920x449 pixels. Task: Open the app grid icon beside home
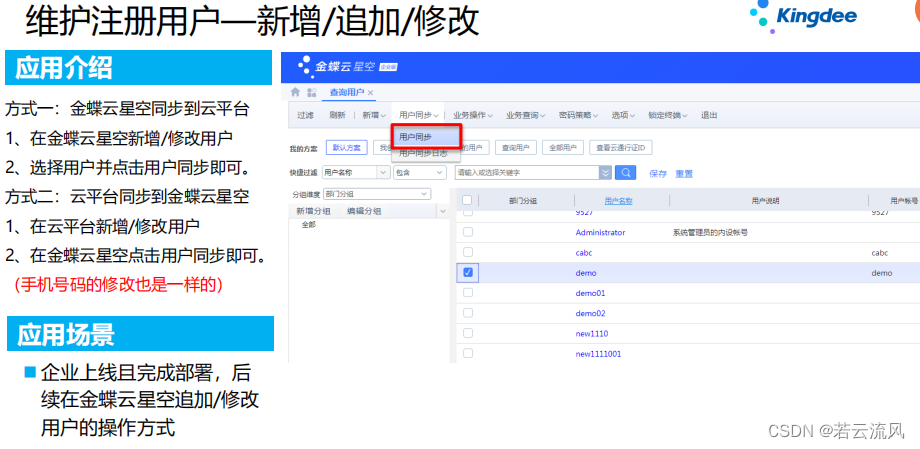coord(312,92)
